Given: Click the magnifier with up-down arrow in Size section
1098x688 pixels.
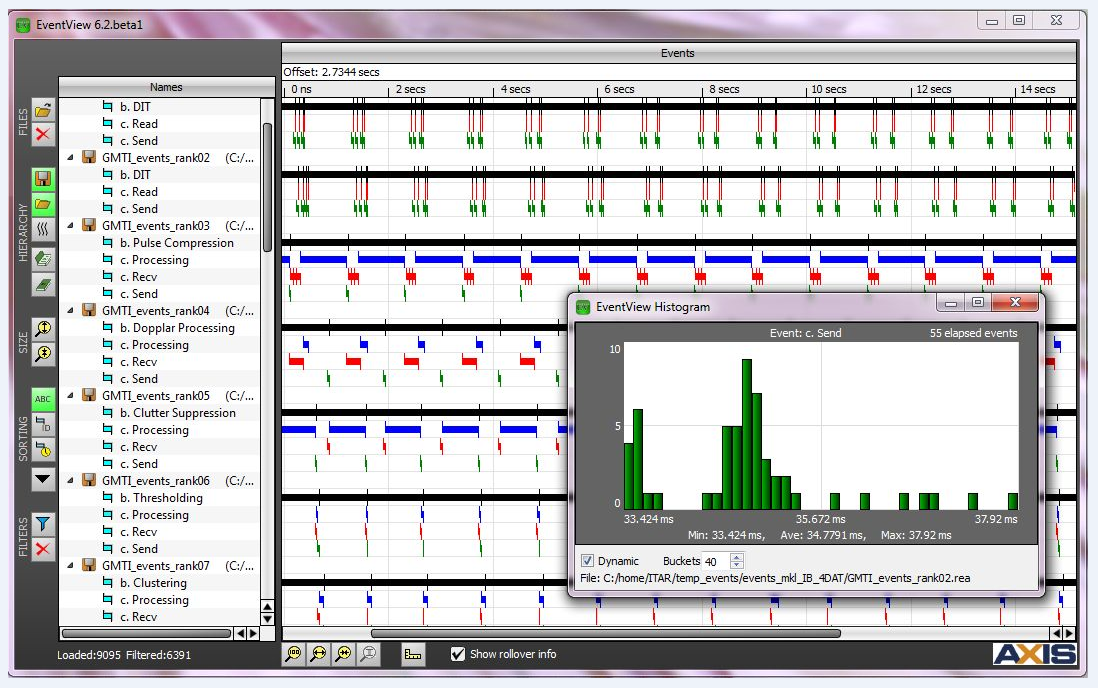Looking at the screenshot, I should (x=43, y=328).
